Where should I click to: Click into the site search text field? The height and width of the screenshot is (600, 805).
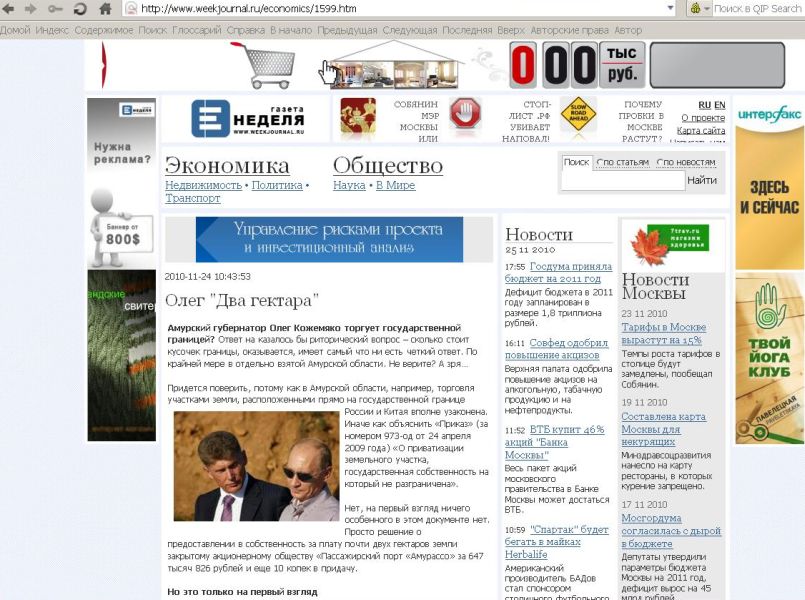tap(623, 181)
